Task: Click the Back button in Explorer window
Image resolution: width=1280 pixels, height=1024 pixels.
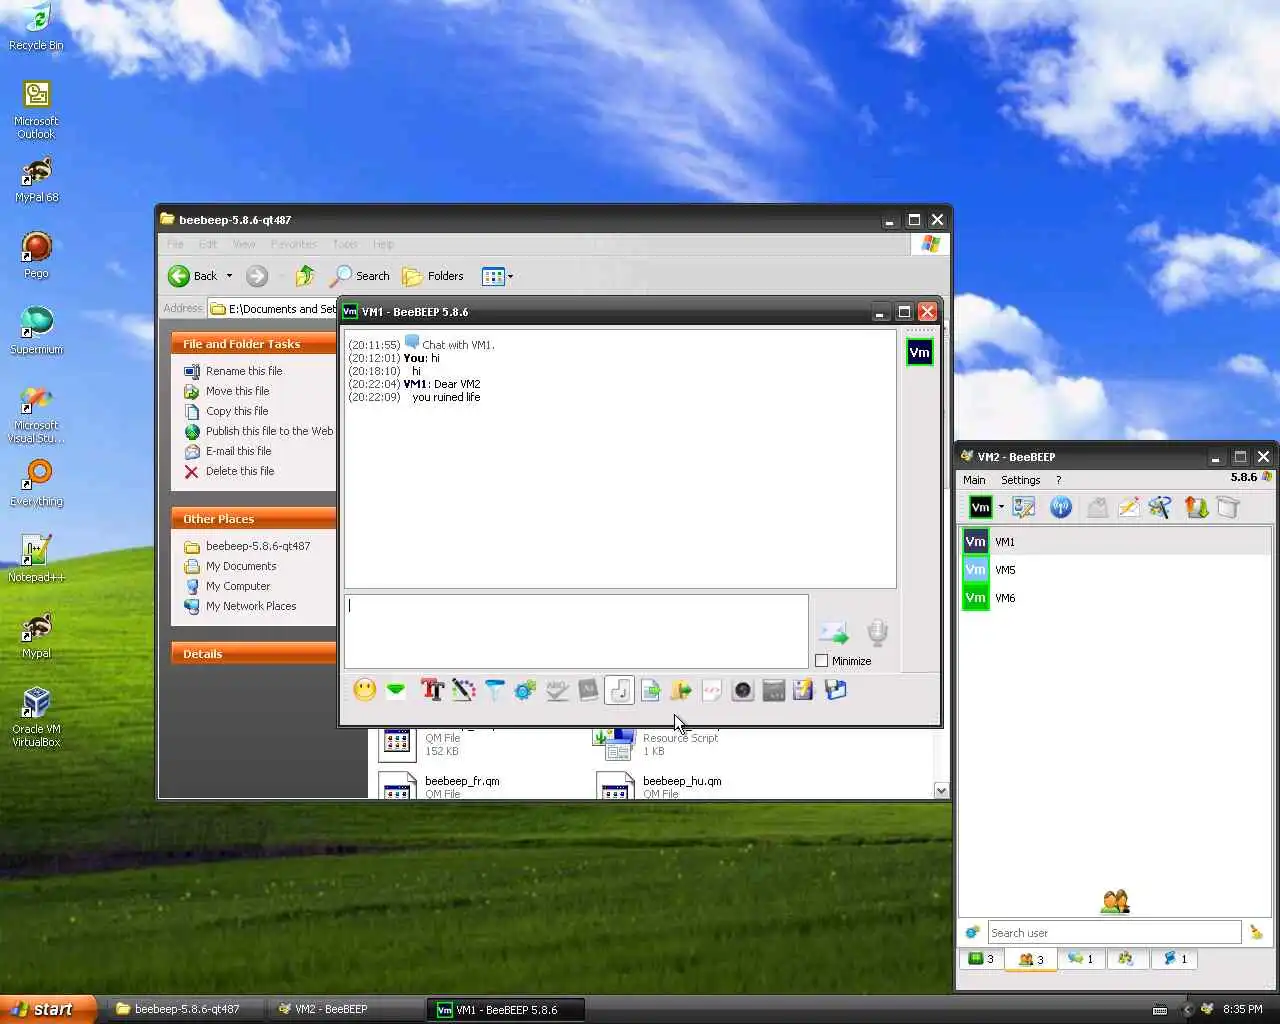Action: [x=193, y=276]
